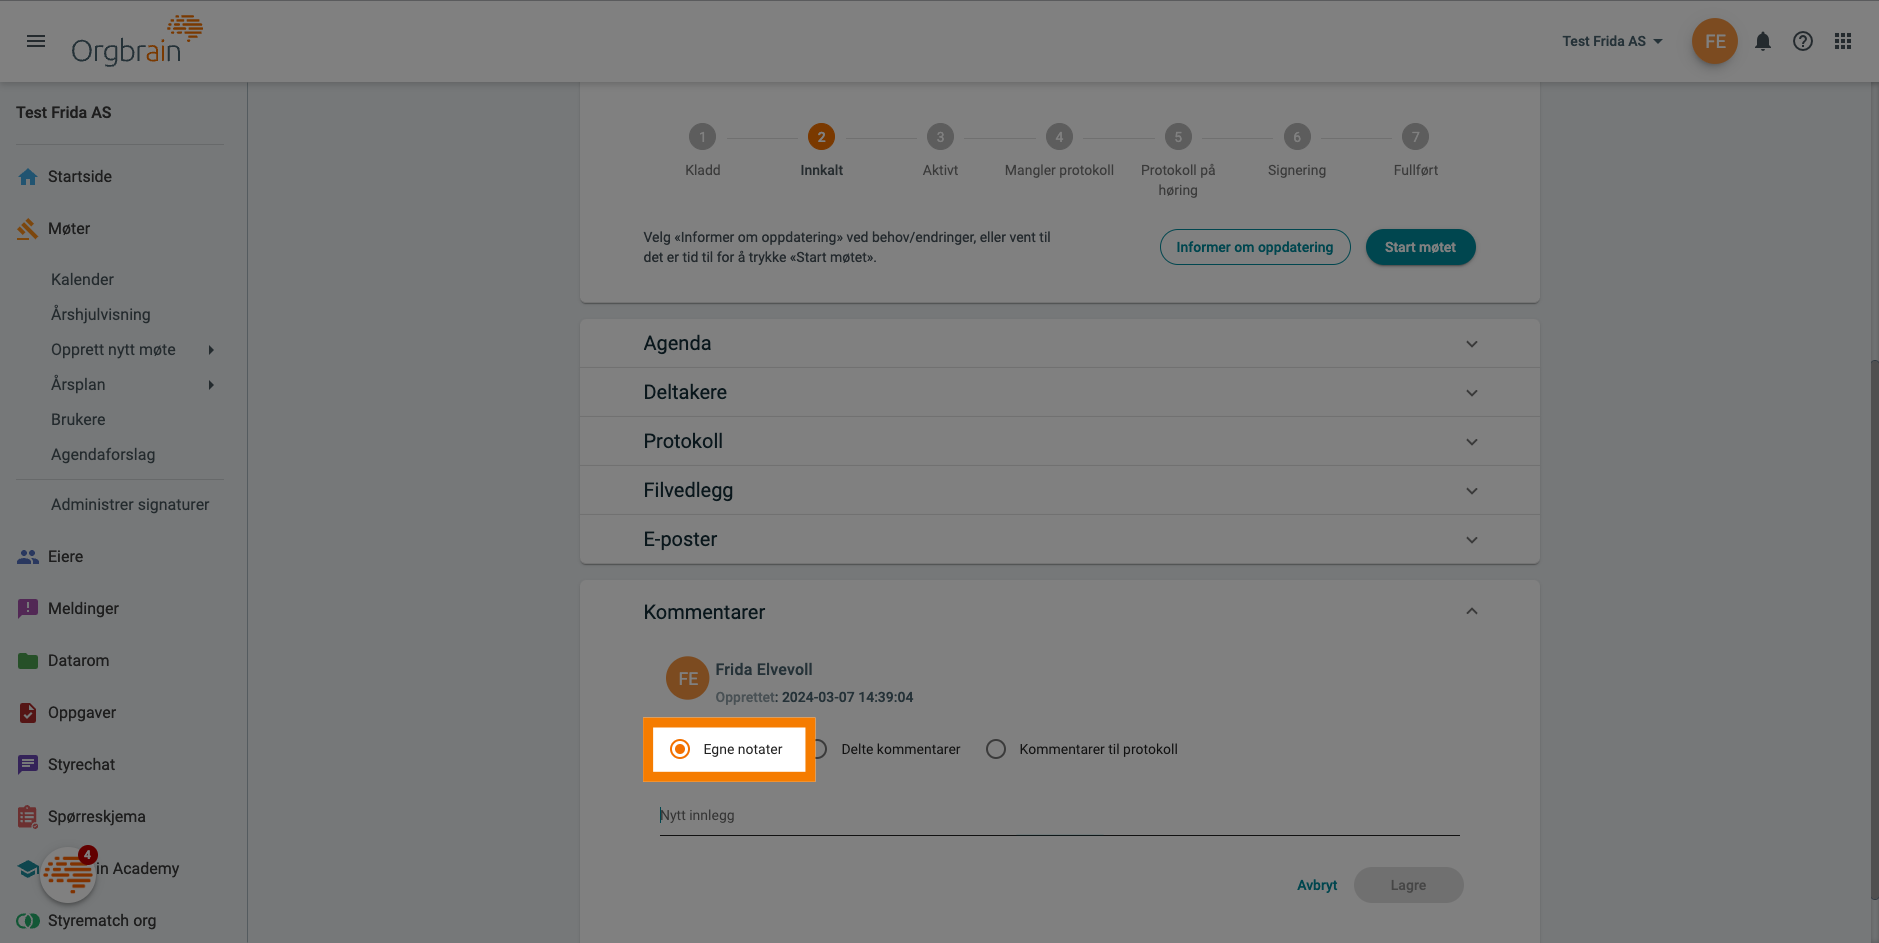Screen dimensions: 1879x943
Task: Open the Test Frida AS organization dropdown
Action: coord(1613,41)
